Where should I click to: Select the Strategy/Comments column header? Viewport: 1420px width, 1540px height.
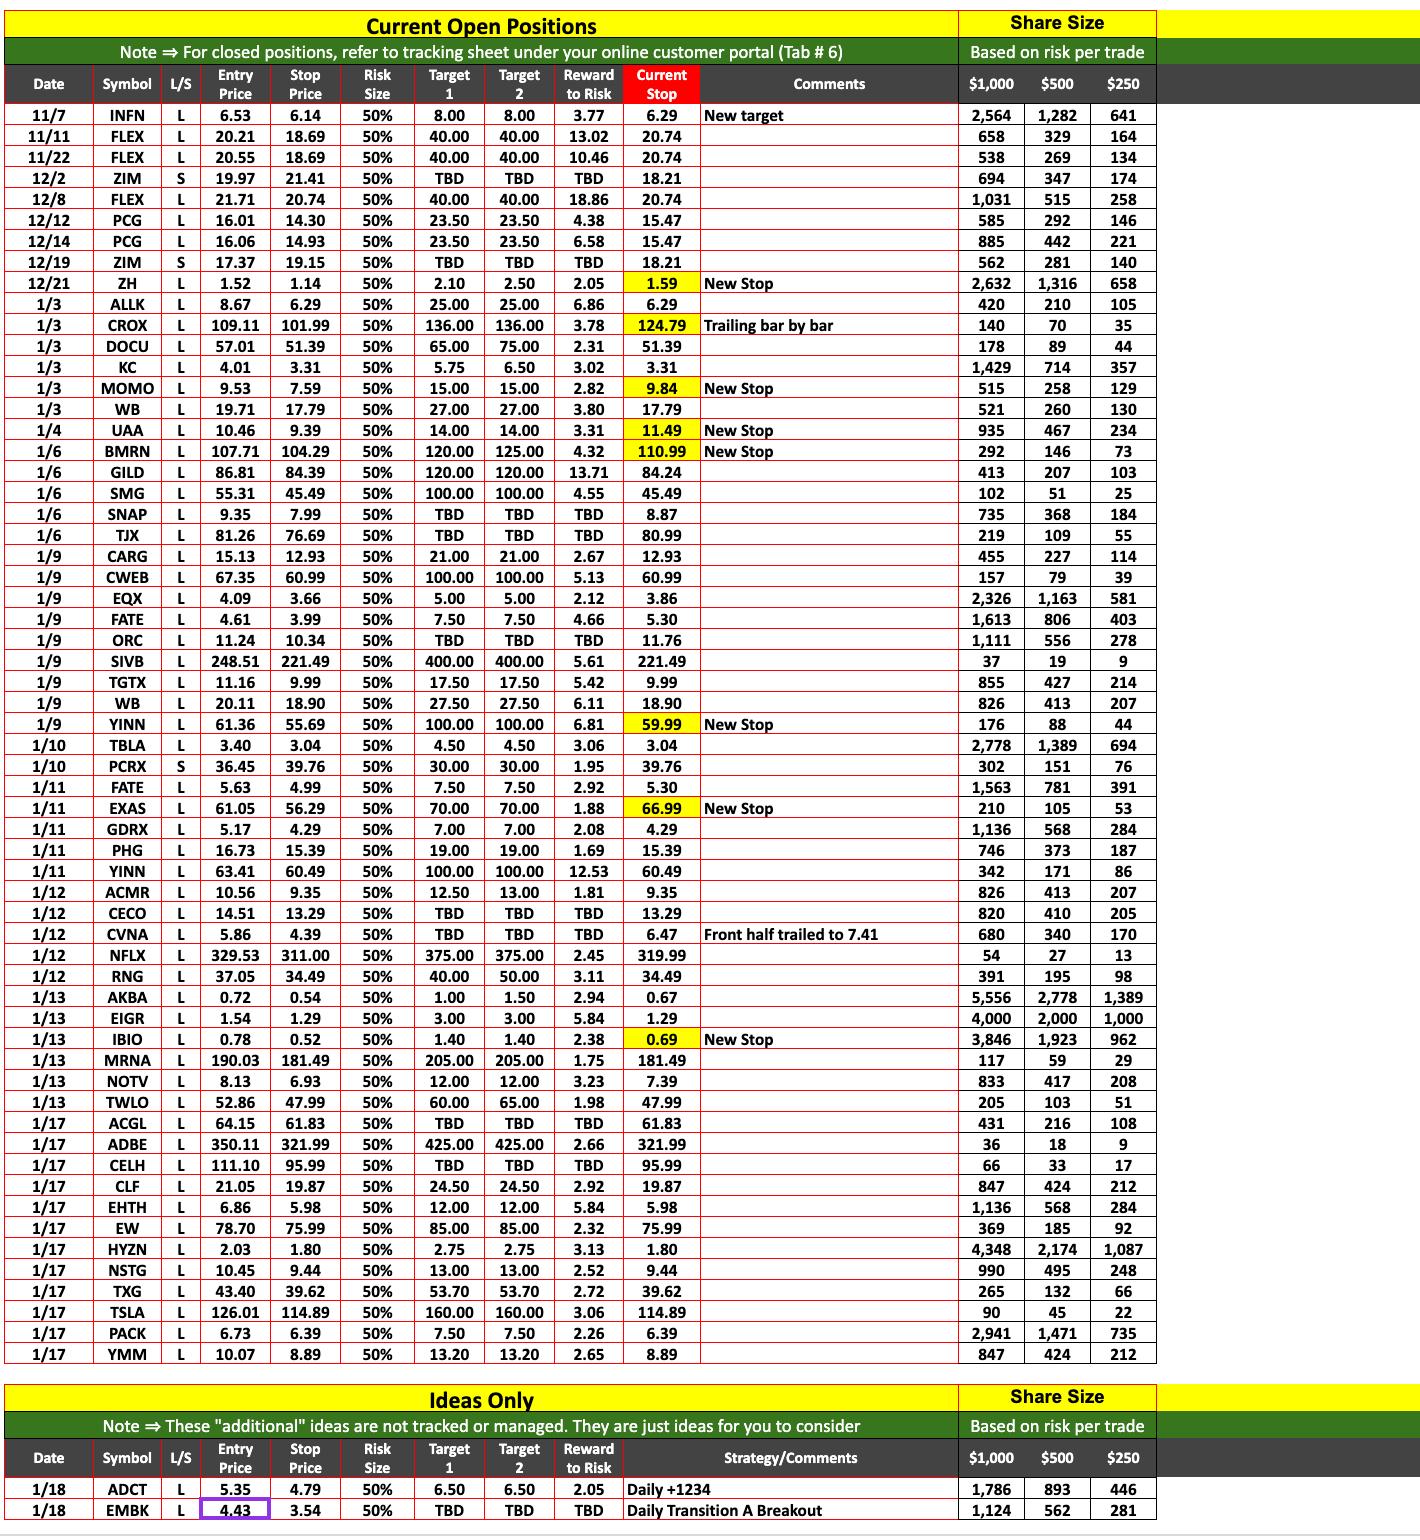pyautogui.click(x=790, y=1458)
